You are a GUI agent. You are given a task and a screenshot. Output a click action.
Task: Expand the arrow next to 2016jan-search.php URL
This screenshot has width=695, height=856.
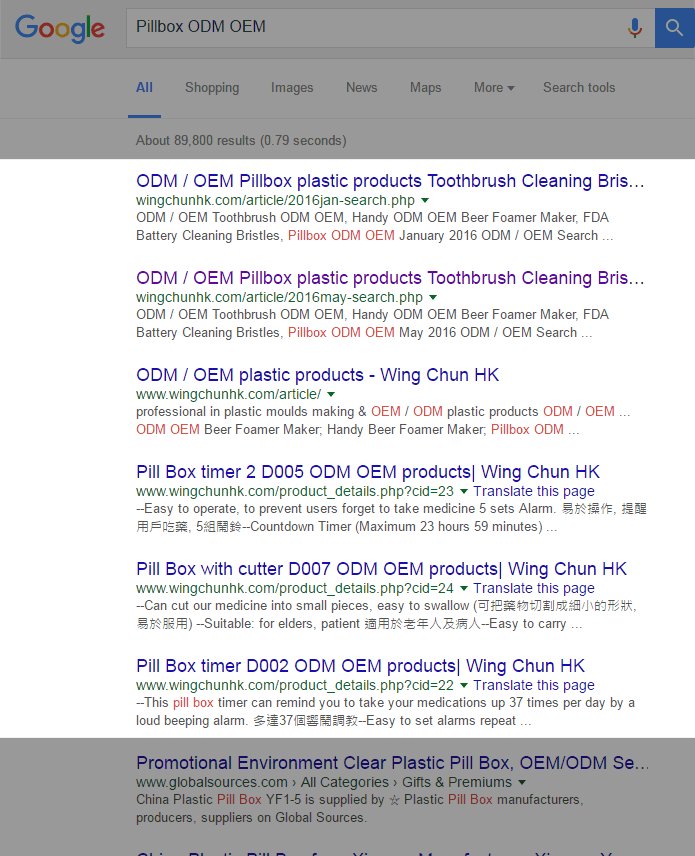pyautogui.click(x=425, y=200)
